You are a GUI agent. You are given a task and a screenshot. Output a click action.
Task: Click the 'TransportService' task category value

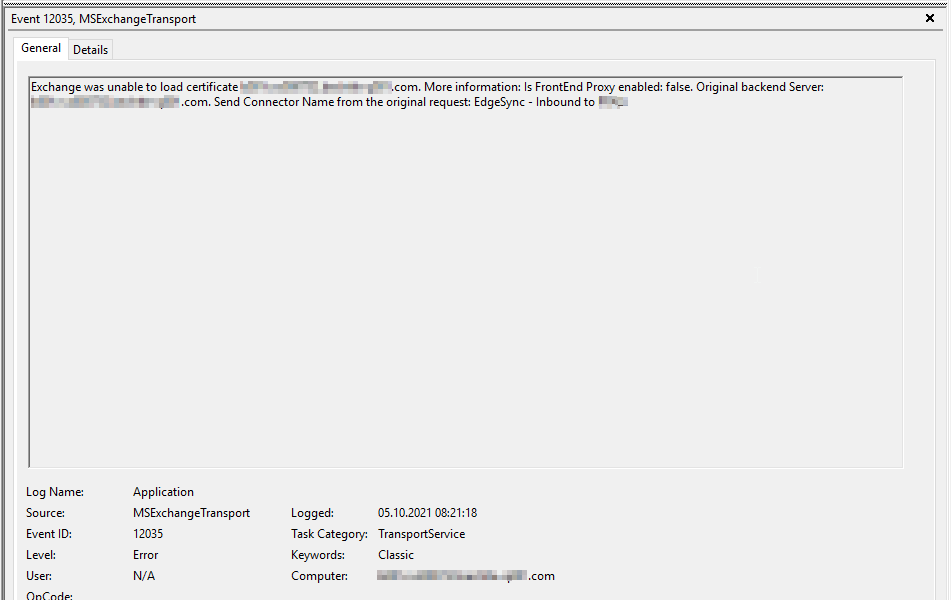pos(422,534)
